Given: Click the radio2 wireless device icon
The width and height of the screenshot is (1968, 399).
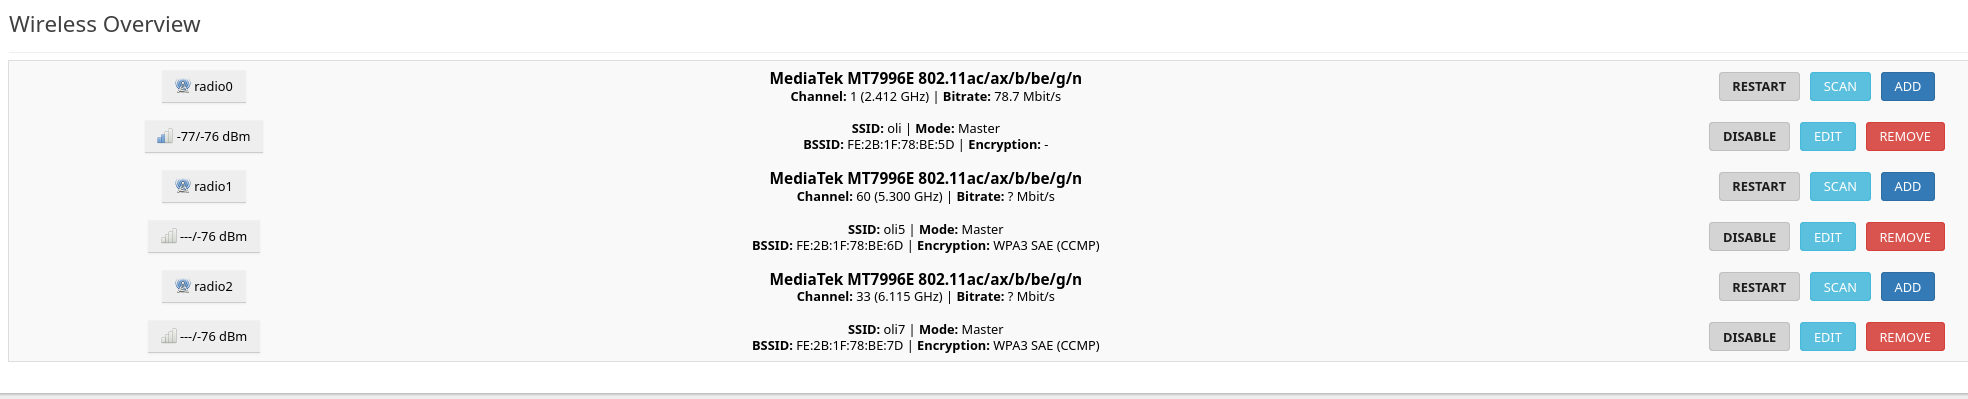Looking at the screenshot, I should pos(183,286).
